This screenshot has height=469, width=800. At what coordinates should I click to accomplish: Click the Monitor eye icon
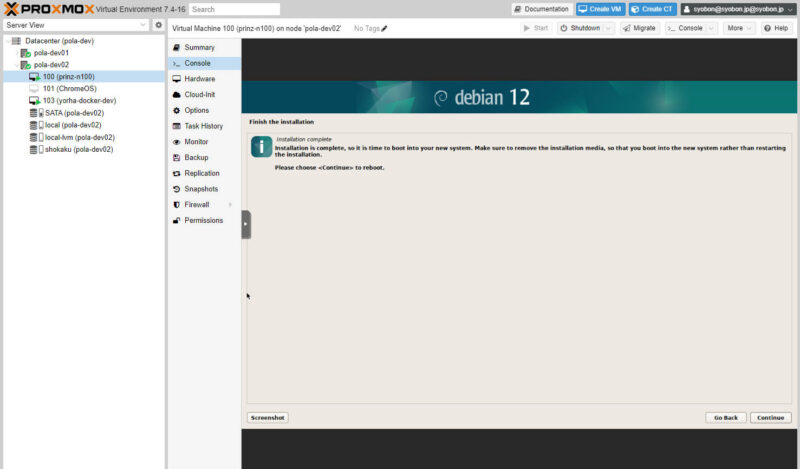click(x=177, y=142)
